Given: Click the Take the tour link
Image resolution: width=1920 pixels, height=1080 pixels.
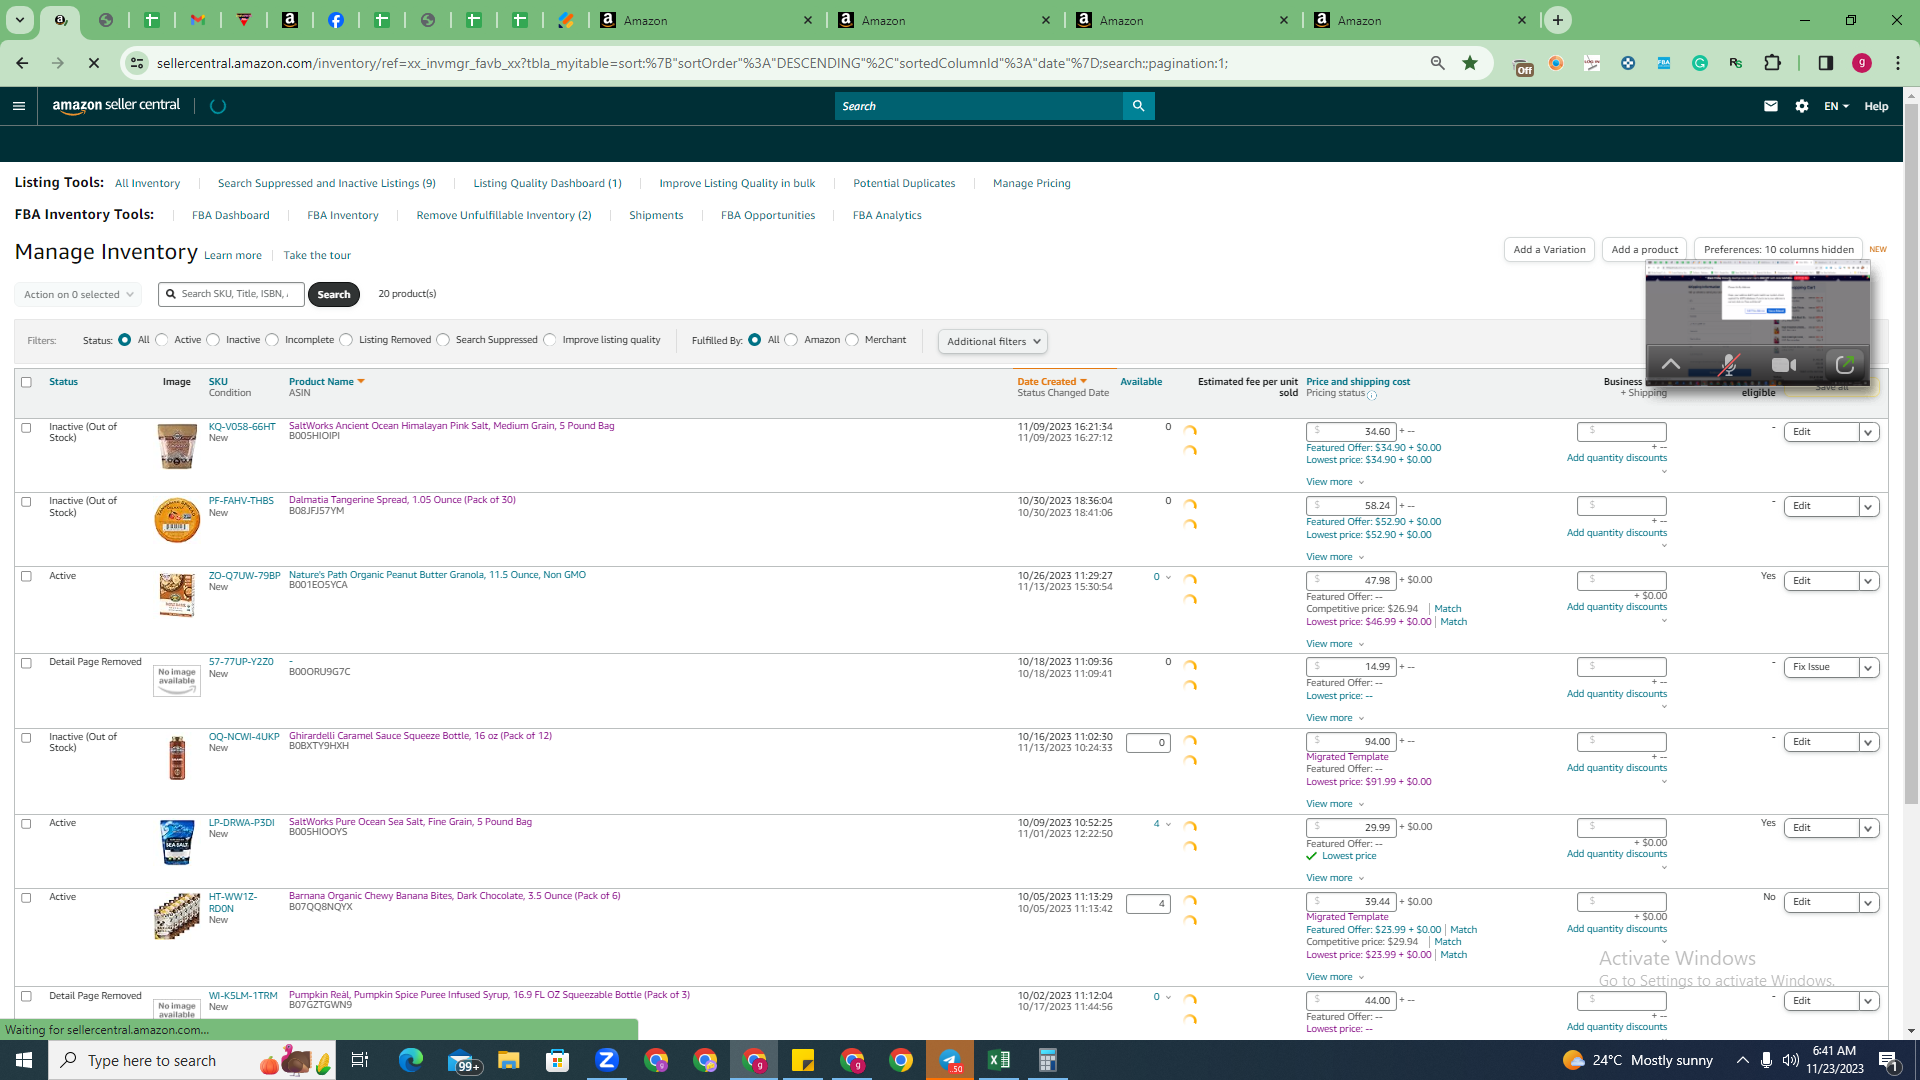Looking at the screenshot, I should (x=317, y=256).
